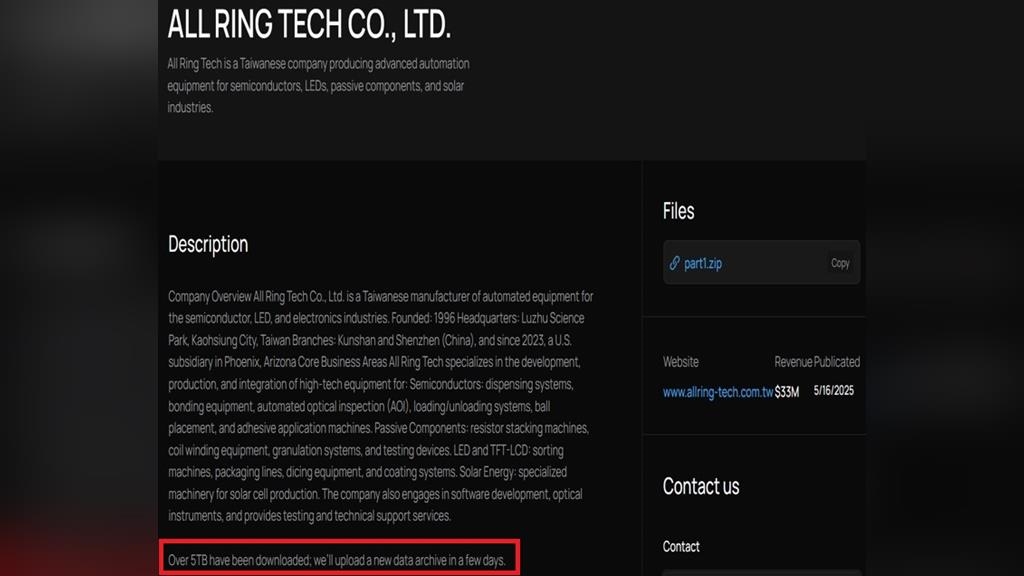Image resolution: width=1024 pixels, height=576 pixels.
Task: Click the short company summary under the title
Action: click(318, 85)
